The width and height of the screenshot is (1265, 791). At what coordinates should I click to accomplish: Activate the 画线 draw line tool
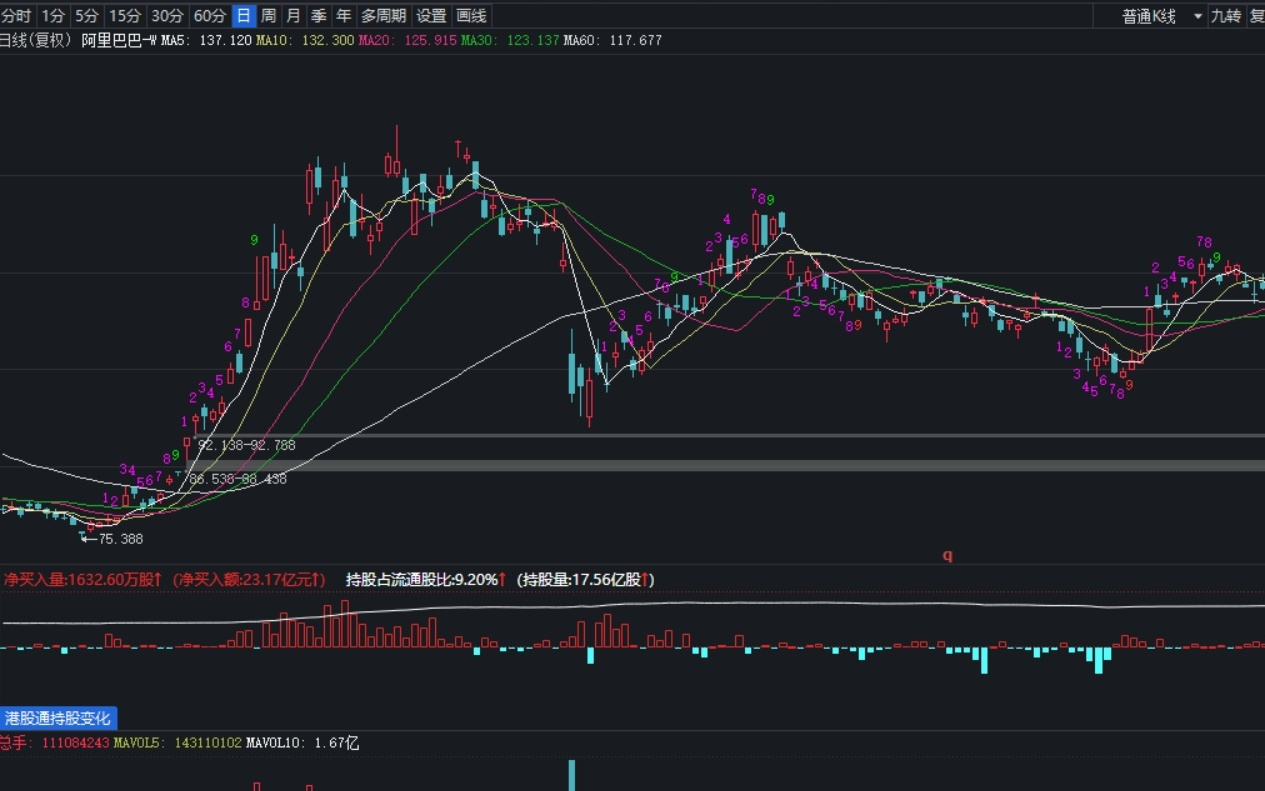tap(471, 16)
